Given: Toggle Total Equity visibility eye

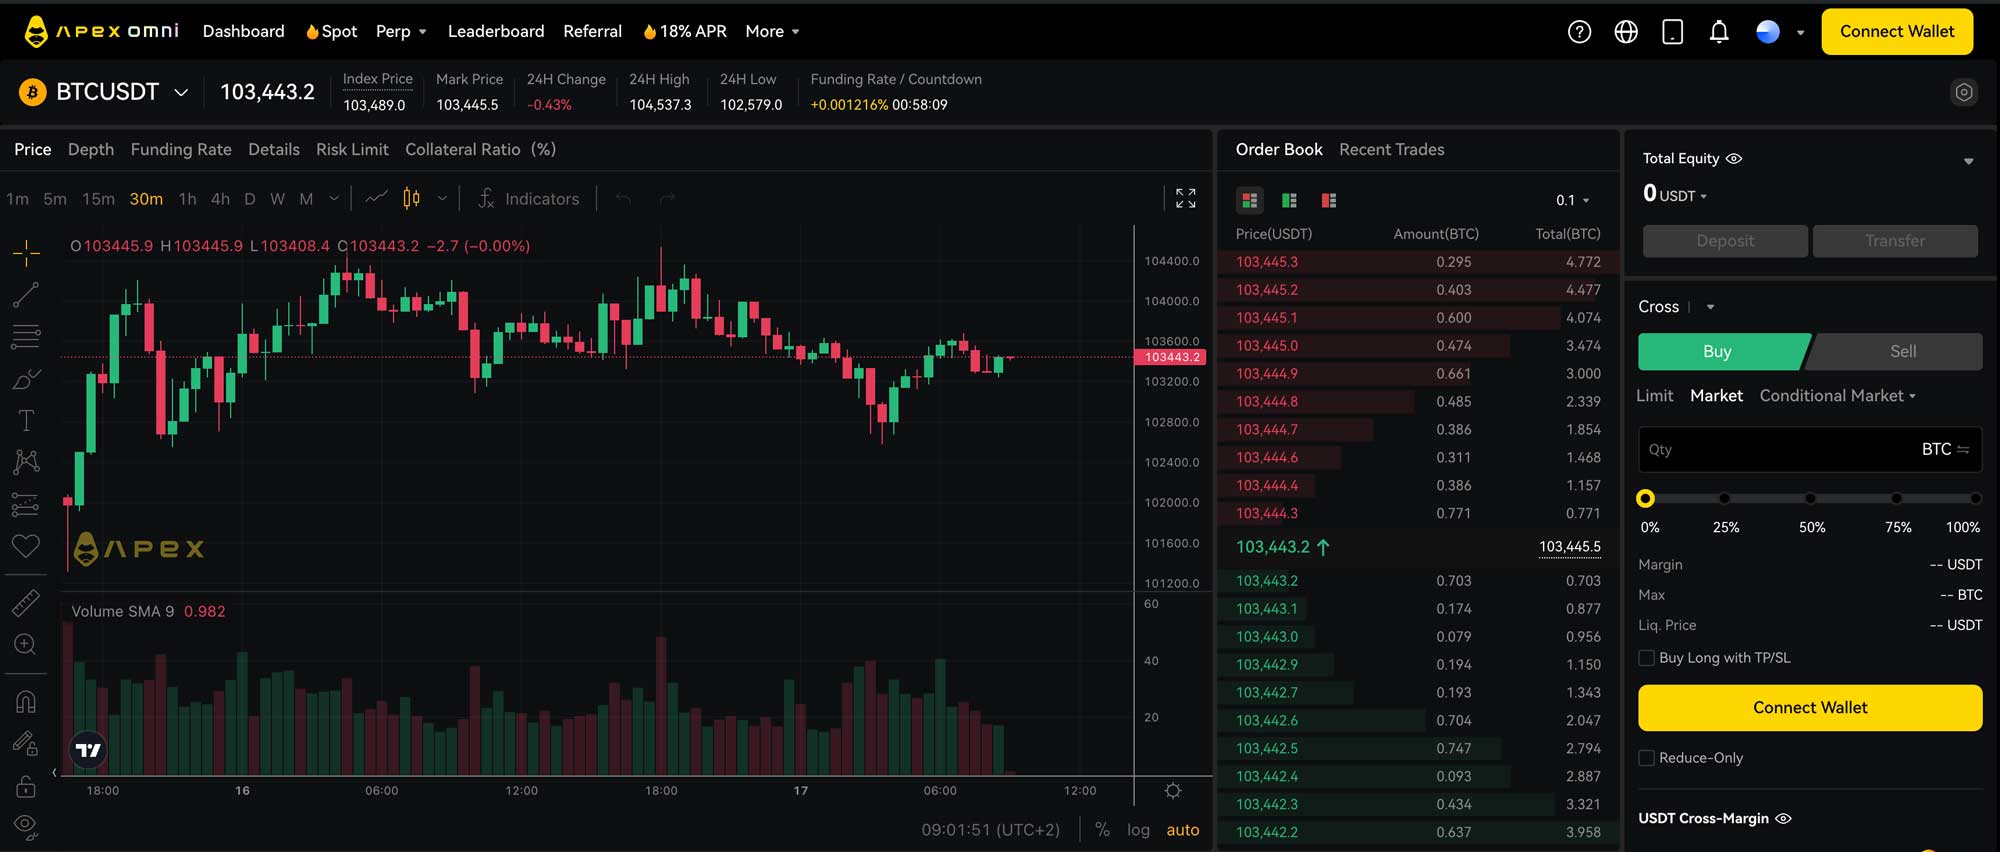Looking at the screenshot, I should click(x=1734, y=158).
